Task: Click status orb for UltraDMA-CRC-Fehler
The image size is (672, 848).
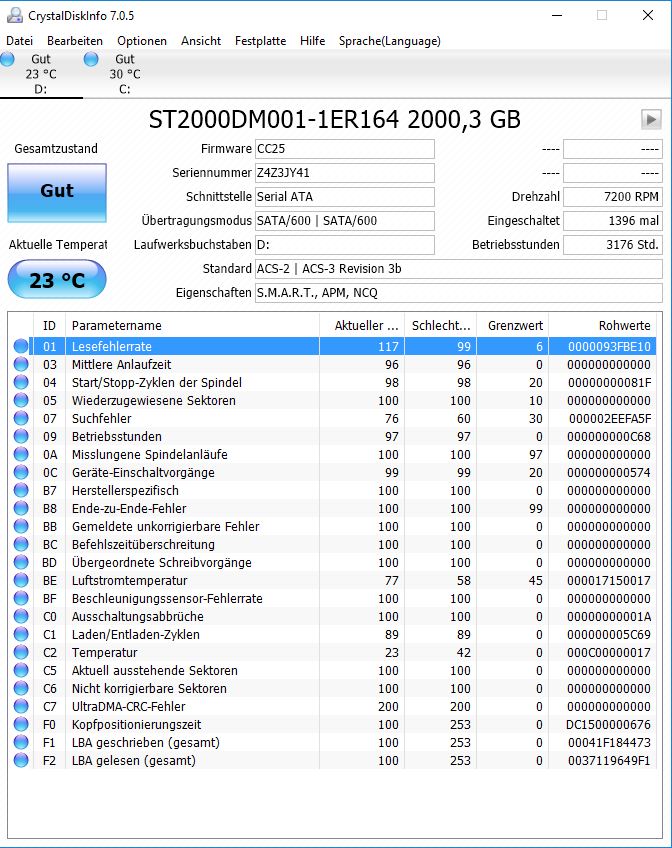Action: (21, 706)
